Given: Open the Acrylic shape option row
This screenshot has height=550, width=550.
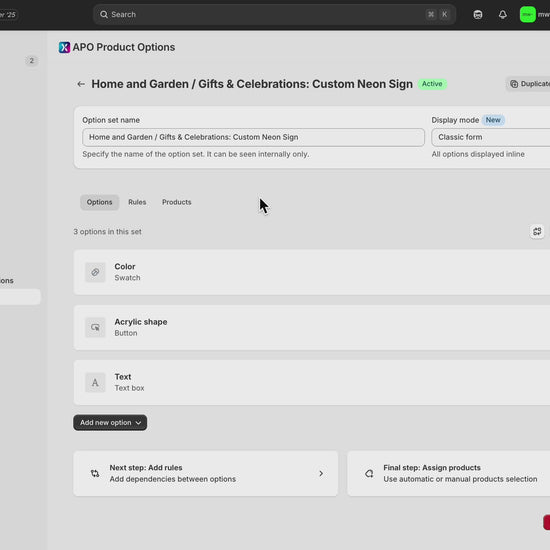Looking at the screenshot, I should (312, 327).
